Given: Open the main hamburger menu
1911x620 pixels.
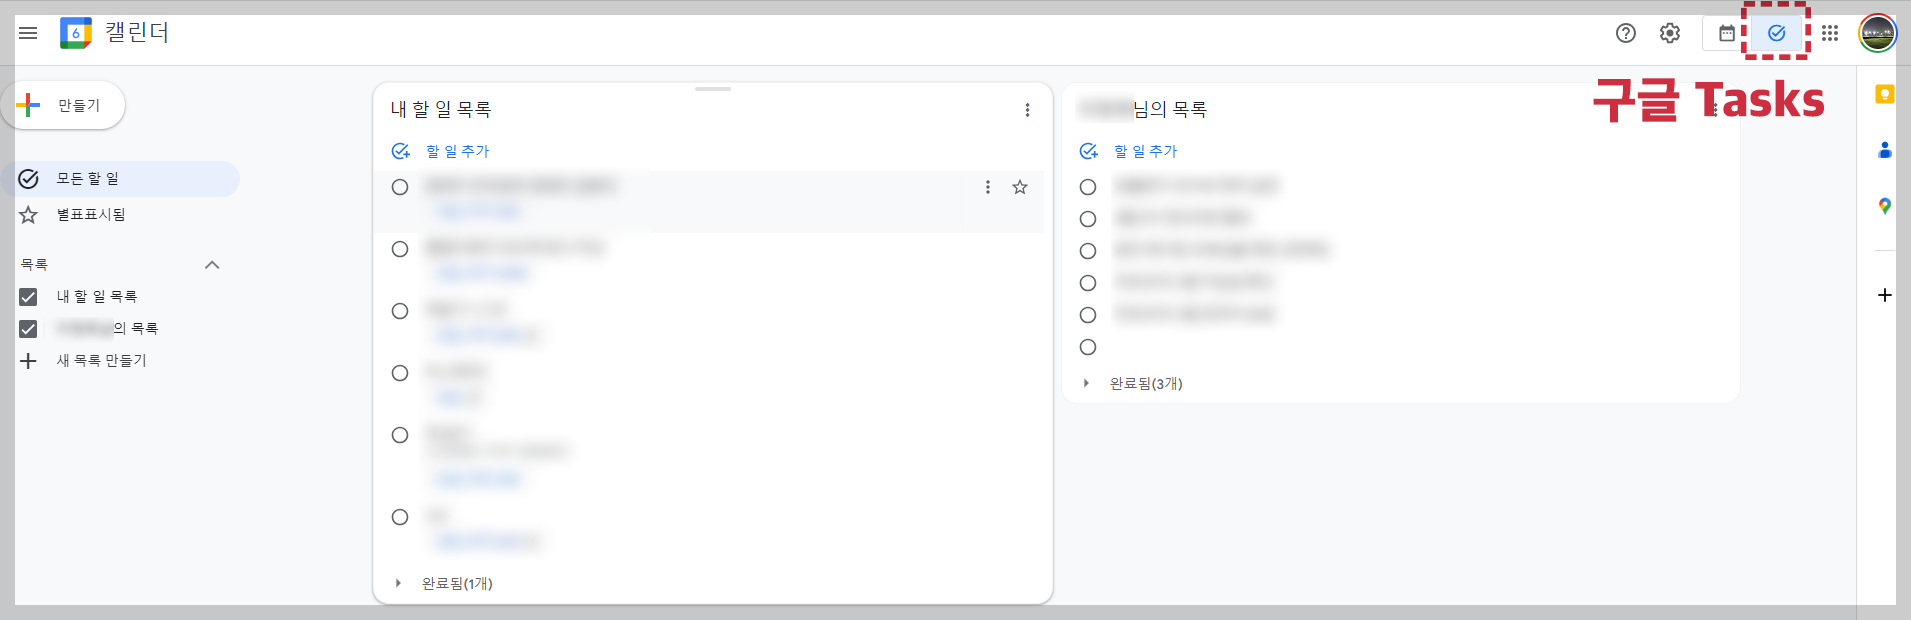Looking at the screenshot, I should point(28,33).
